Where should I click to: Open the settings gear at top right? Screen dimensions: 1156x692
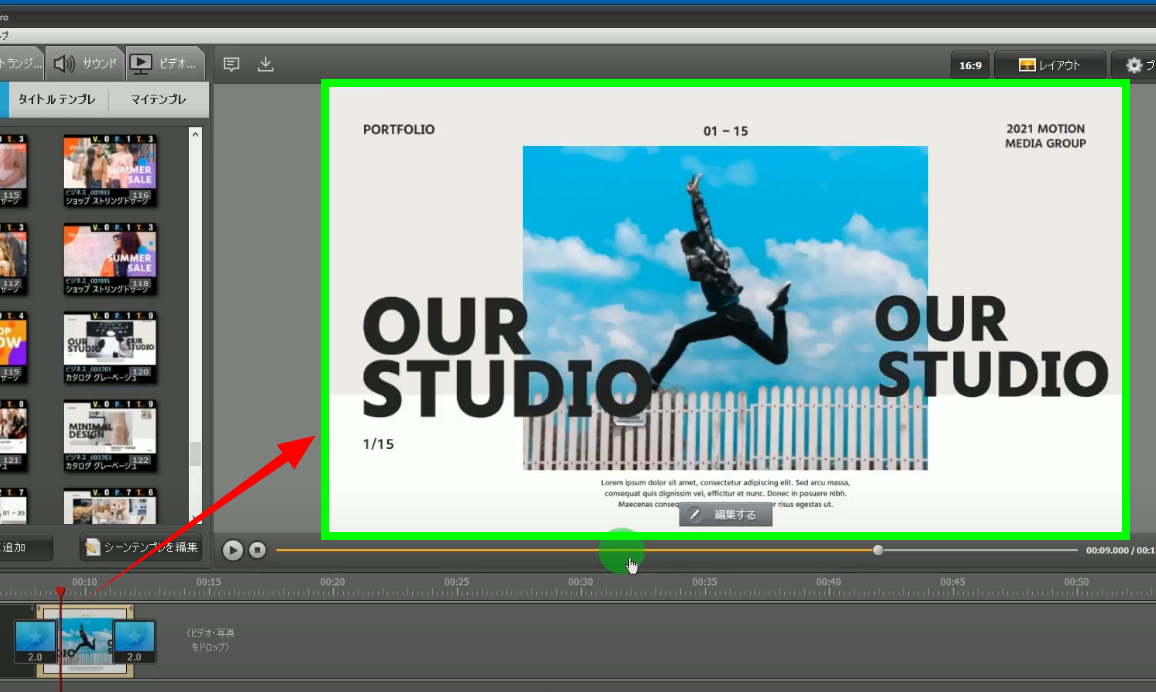tap(1134, 65)
